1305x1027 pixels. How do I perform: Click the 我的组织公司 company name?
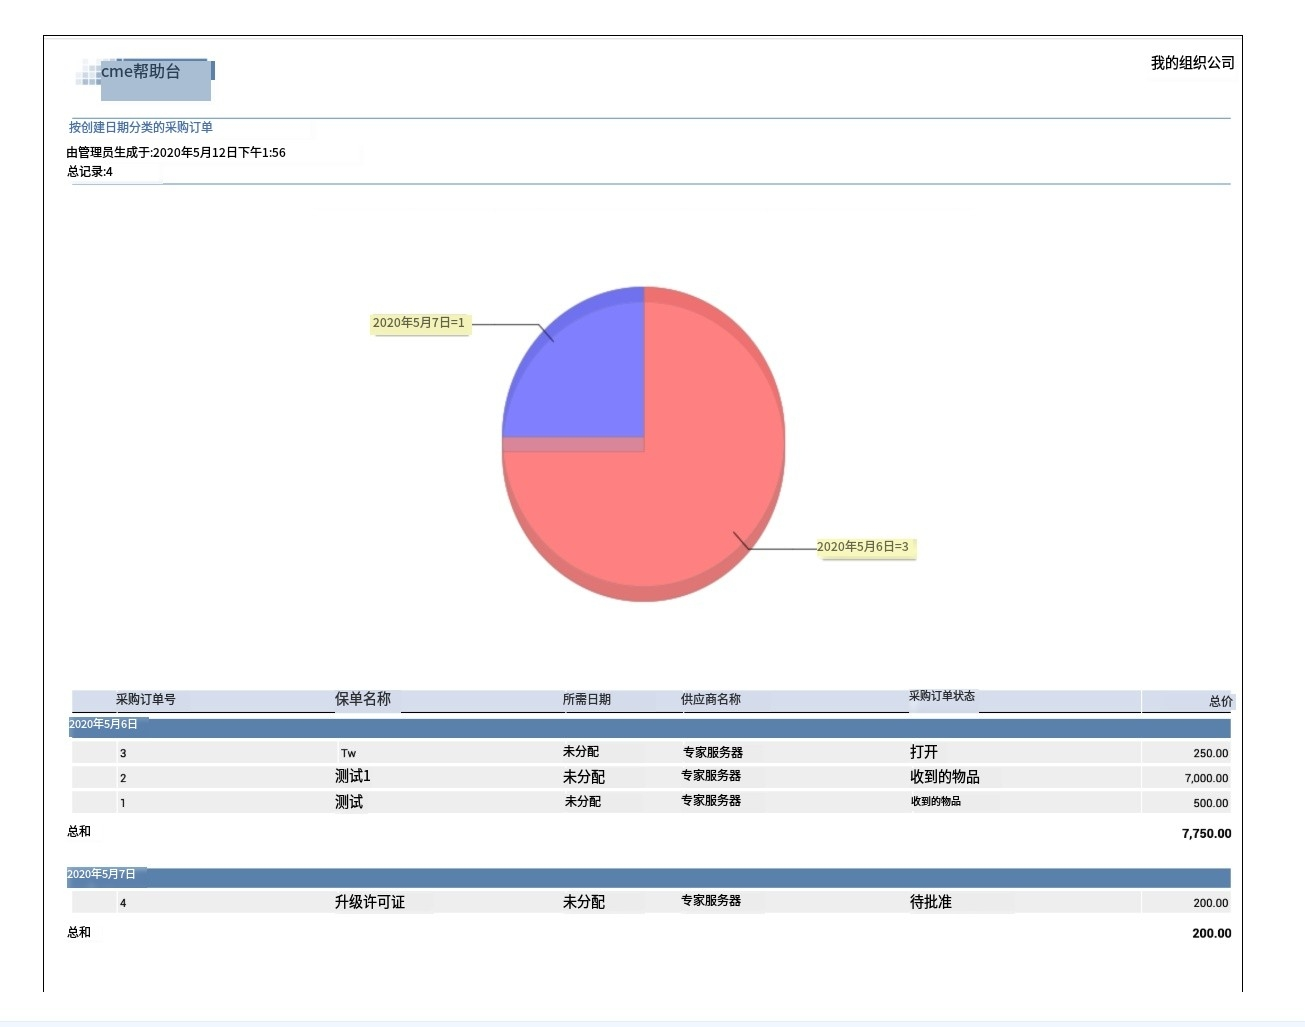pyautogui.click(x=1192, y=63)
